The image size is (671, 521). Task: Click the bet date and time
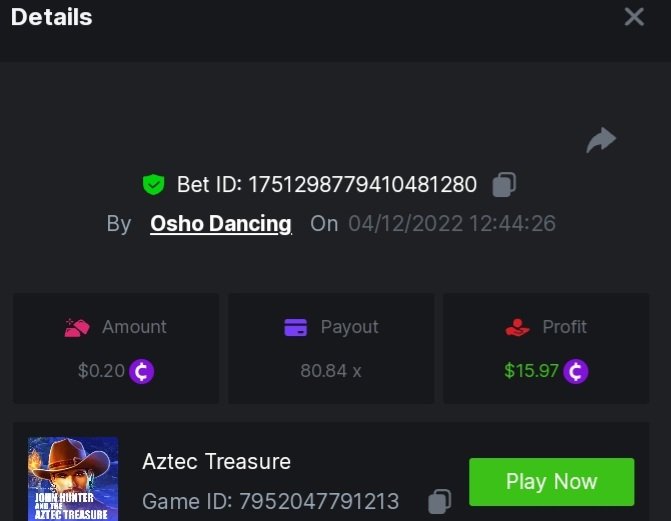coord(452,223)
